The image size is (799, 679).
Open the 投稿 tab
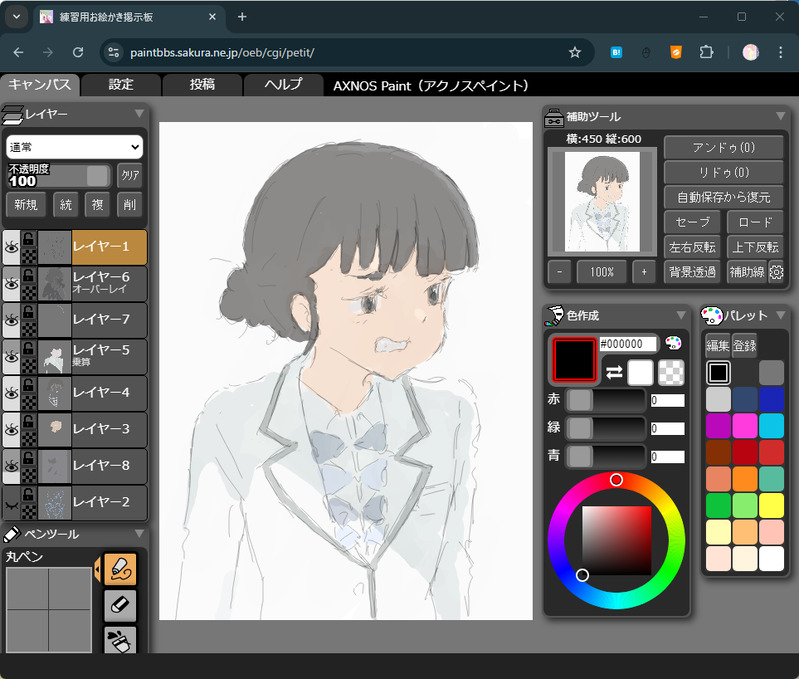pyautogui.click(x=202, y=85)
